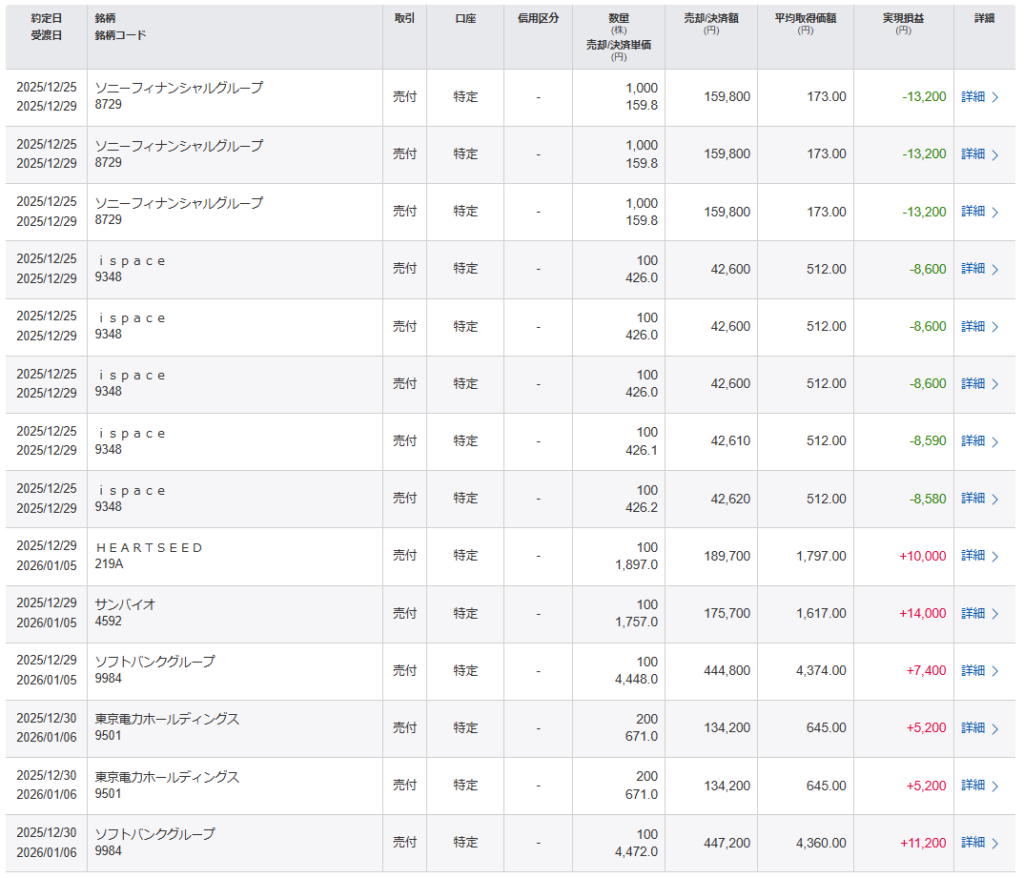Click the chevron in ispace row with 42,620
The image size is (1024, 878).
point(994,498)
